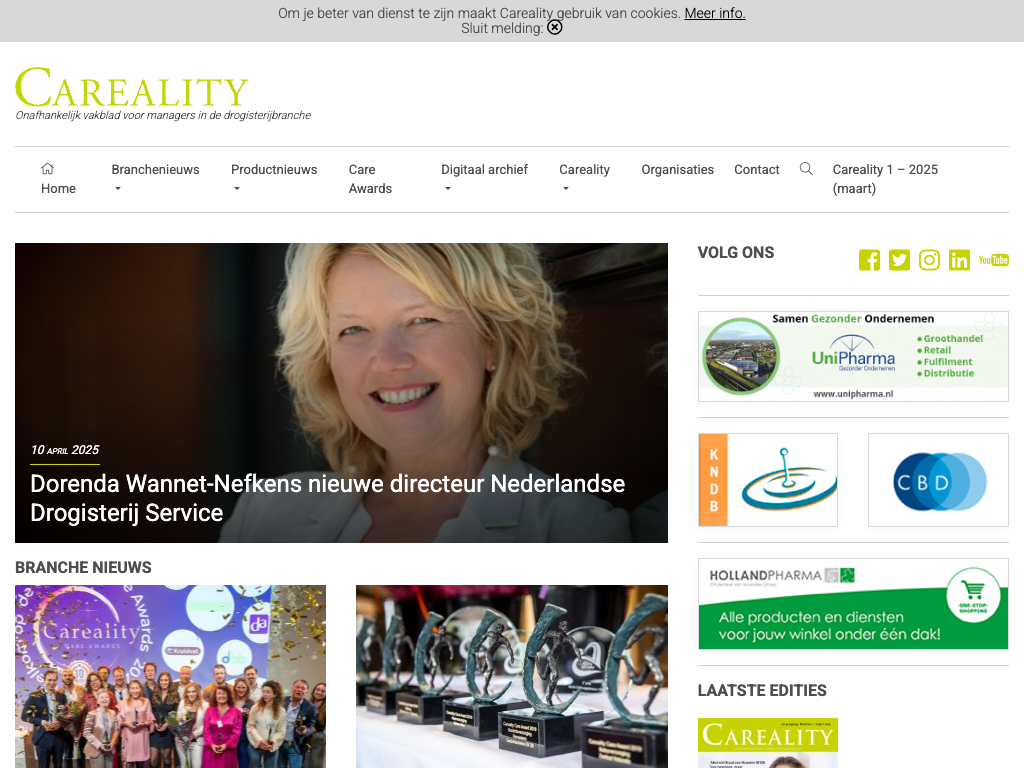Open the LinkedIn icon under Volg Ons
Viewport: 1024px width, 768px height.
[x=959, y=260]
